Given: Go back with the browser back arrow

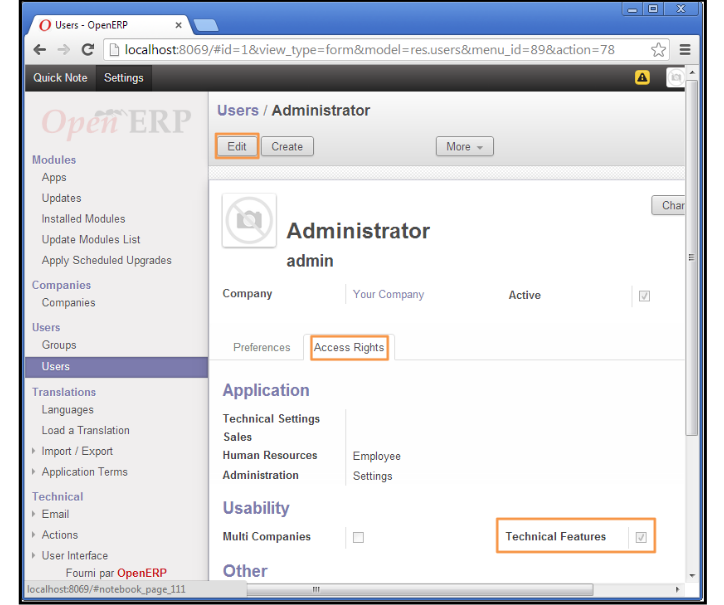Looking at the screenshot, I should 40,49.
